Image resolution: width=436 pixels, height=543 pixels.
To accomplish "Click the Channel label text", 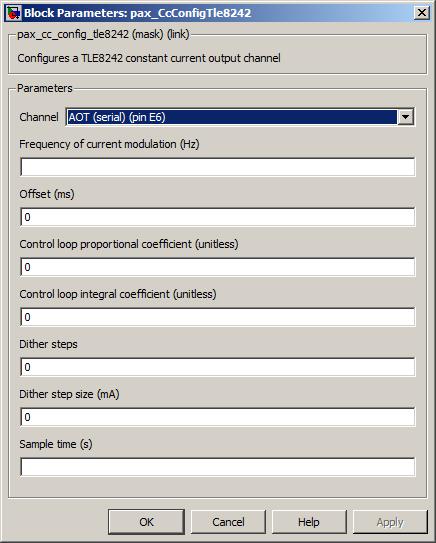I will [39, 117].
